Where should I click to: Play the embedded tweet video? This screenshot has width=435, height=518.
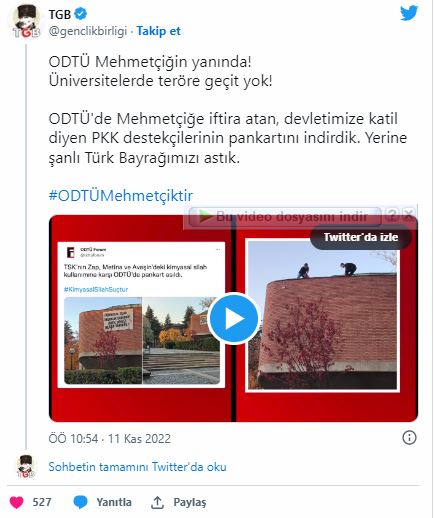pyautogui.click(x=233, y=318)
